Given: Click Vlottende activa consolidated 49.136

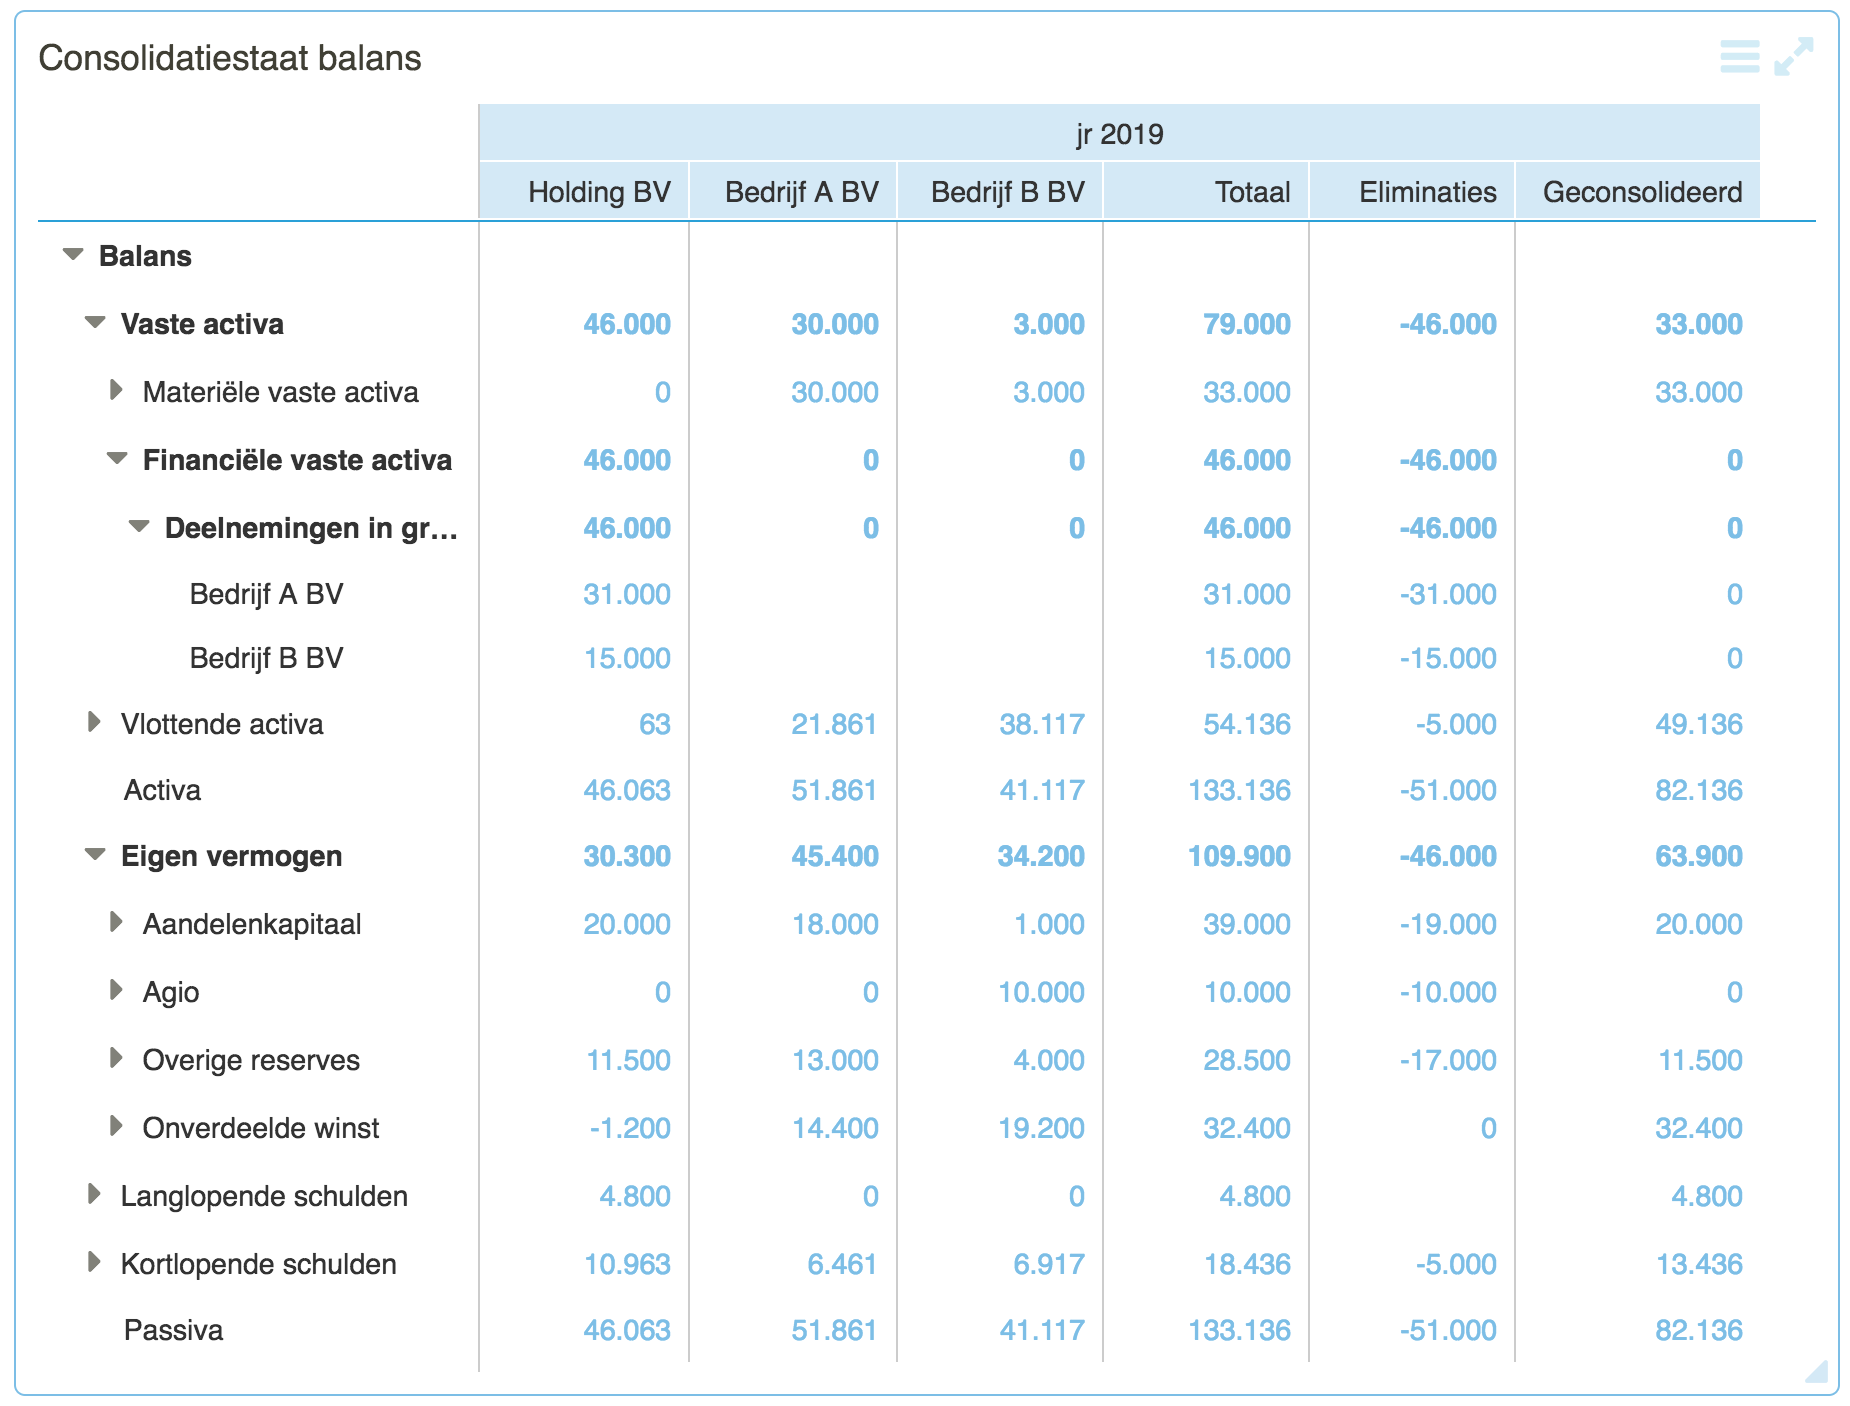Looking at the screenshot, I should [1699, 724].
